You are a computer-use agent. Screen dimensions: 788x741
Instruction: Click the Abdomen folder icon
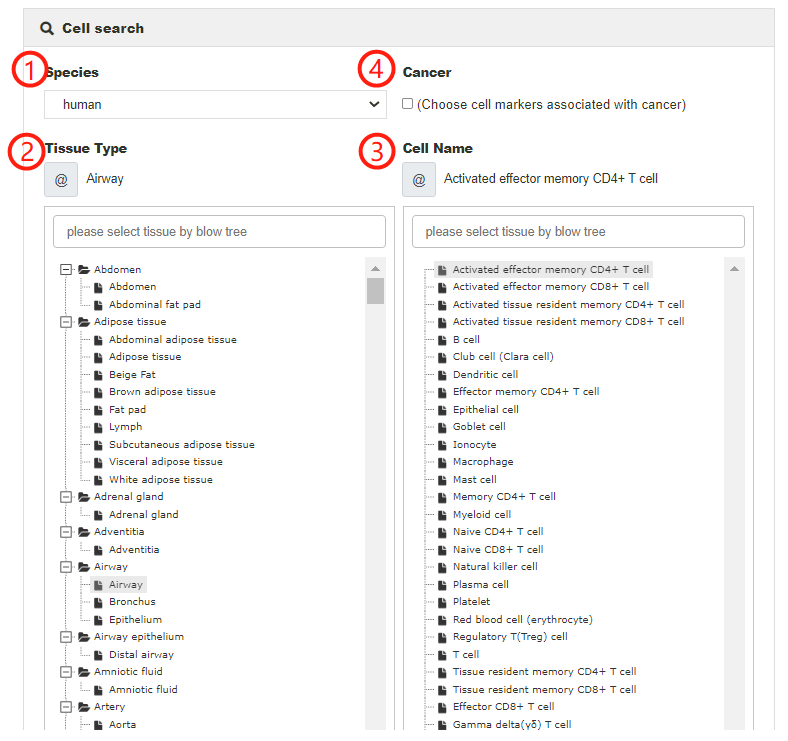click(84, 269)
